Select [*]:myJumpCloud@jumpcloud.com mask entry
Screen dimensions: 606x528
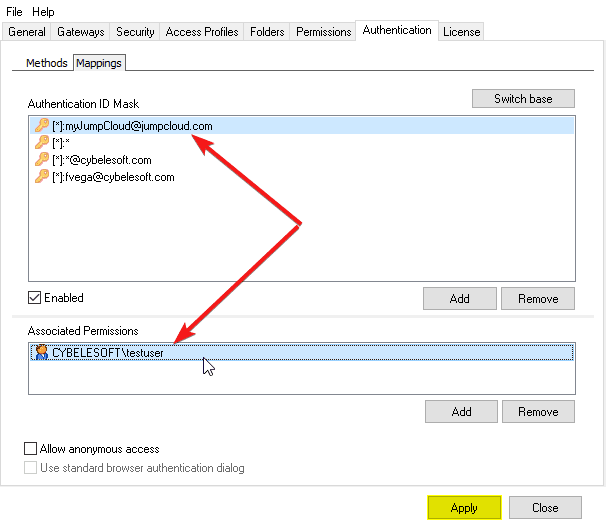[x=302, y=126]
